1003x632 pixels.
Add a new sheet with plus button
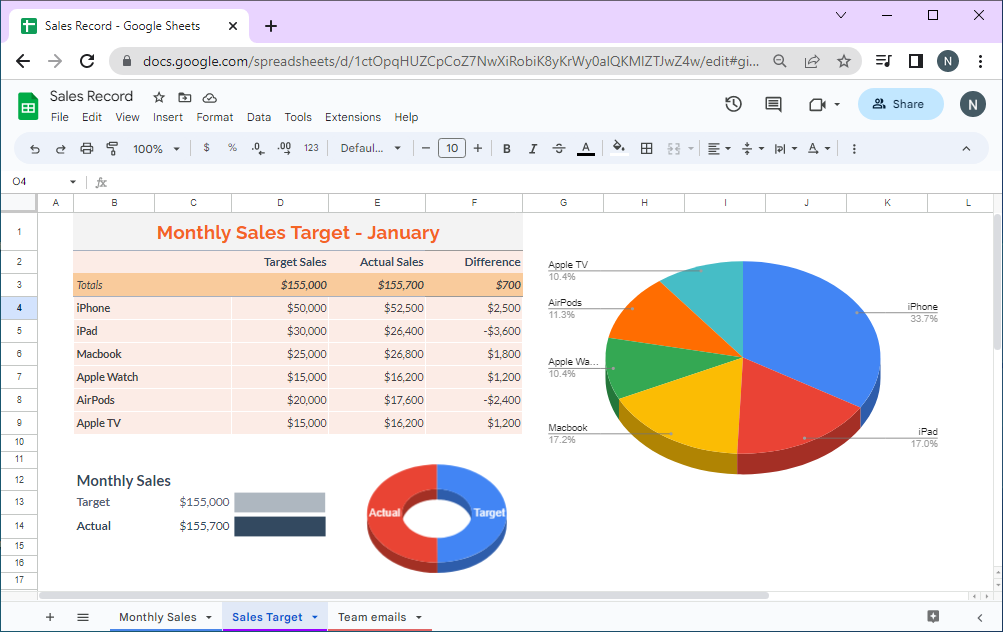pyautogui.click(x=50, y=617)
